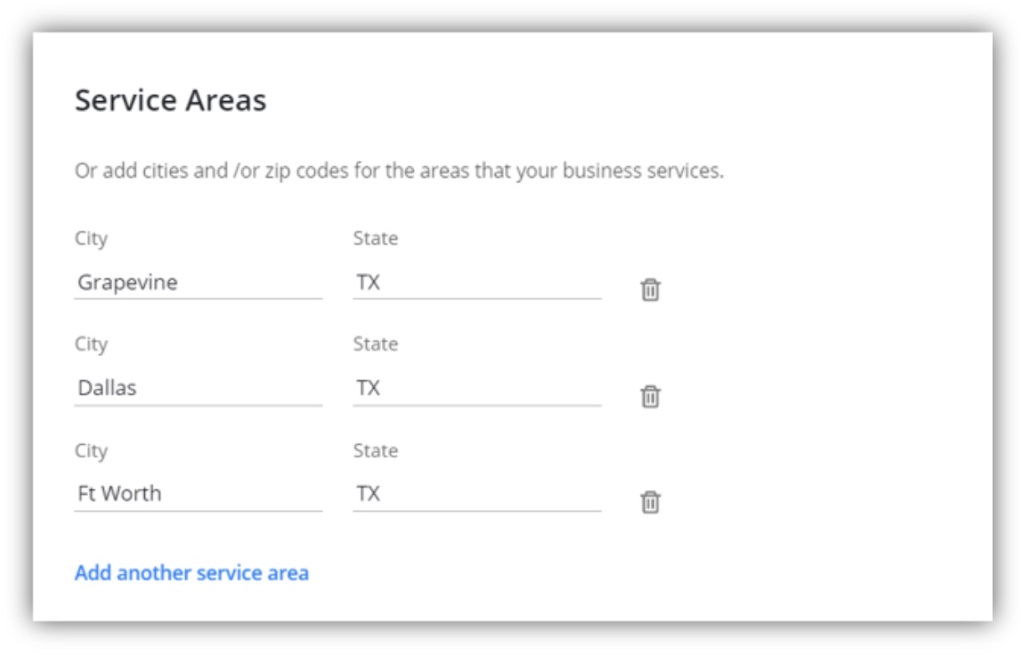Remove the Dallas service area row
Image resolution: width=1024 pixels, height=658 pixels.
click(650, 396)
